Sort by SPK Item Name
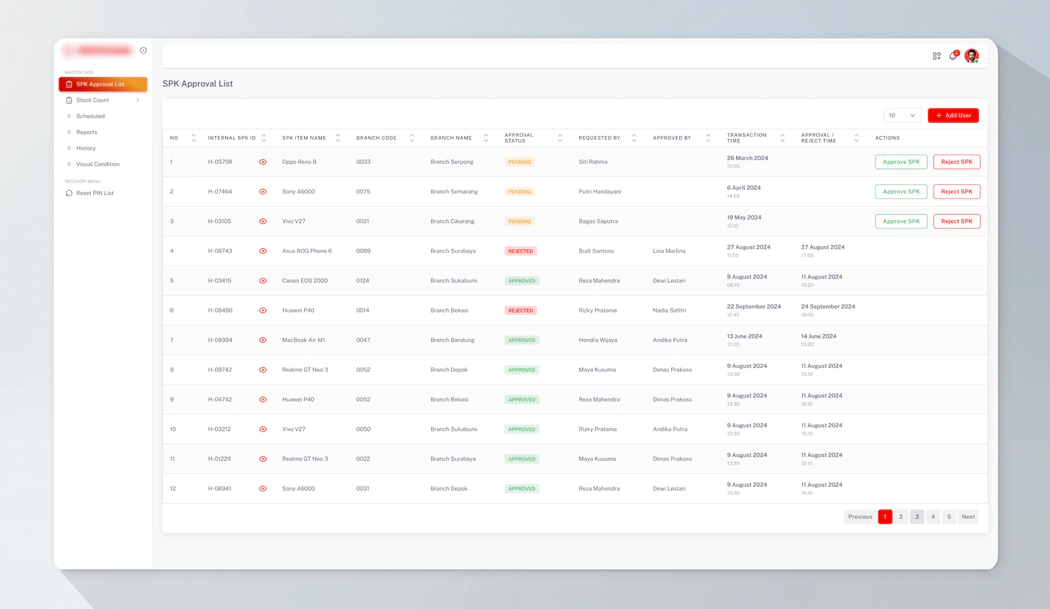 click(338, 138)
